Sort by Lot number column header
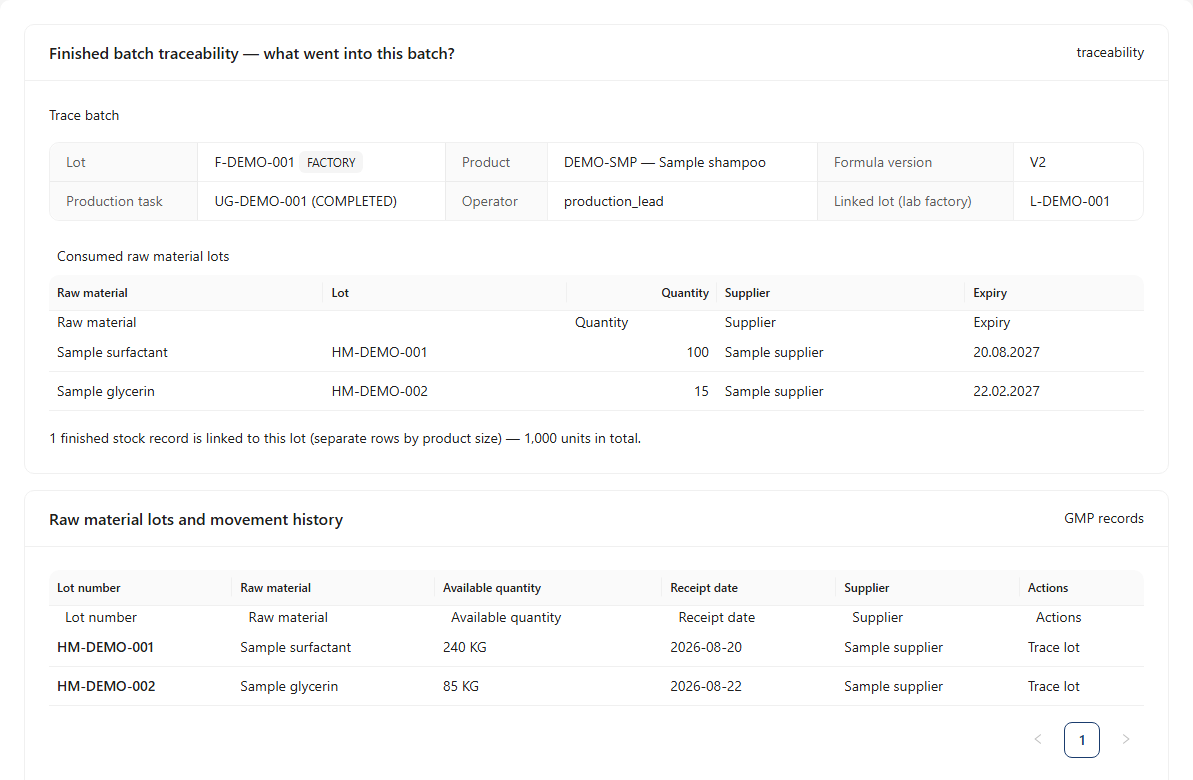Screen dimensions: 1193x780 [x=88, y=587]
